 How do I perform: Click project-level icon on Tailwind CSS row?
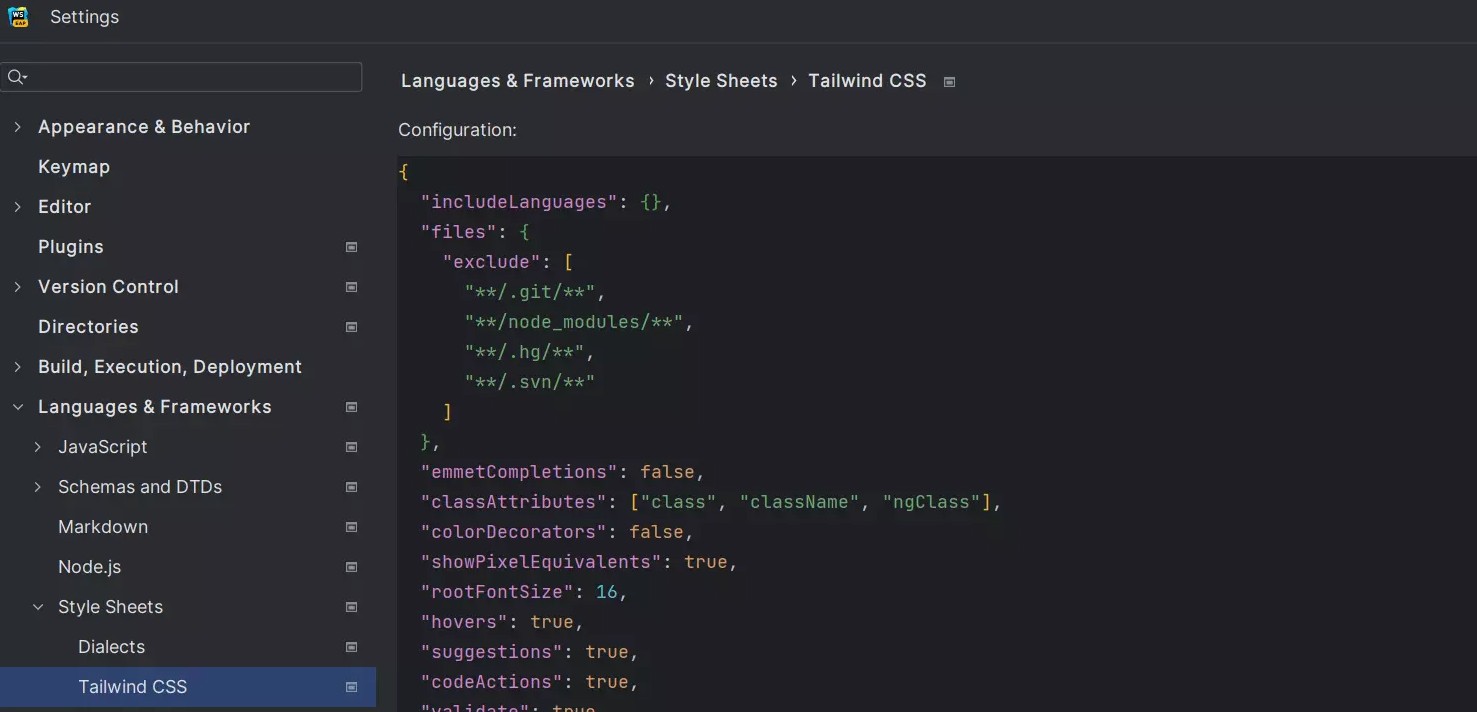(x=351, y=687)
